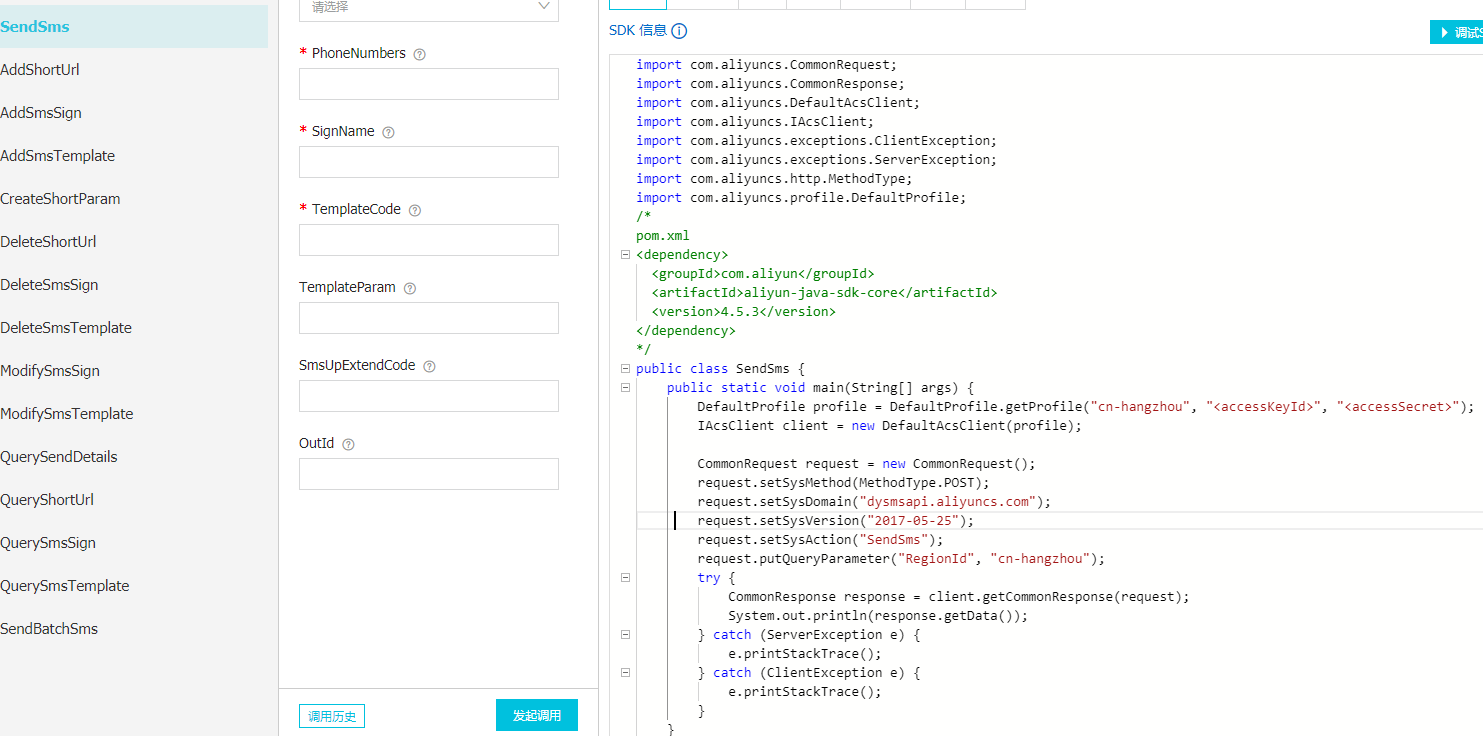This screenshot has height=736, width=1483.
Task: Open TemplateParam help question-mark icon
Action: 409,288
